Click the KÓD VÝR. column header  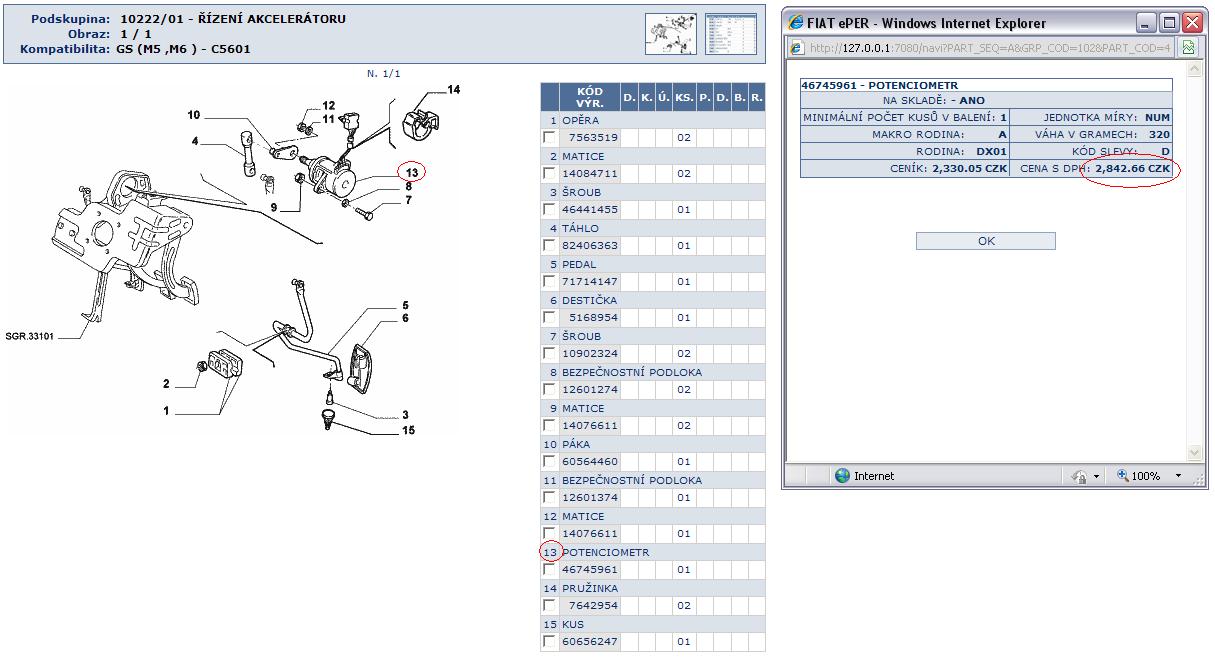coord(590,97)
